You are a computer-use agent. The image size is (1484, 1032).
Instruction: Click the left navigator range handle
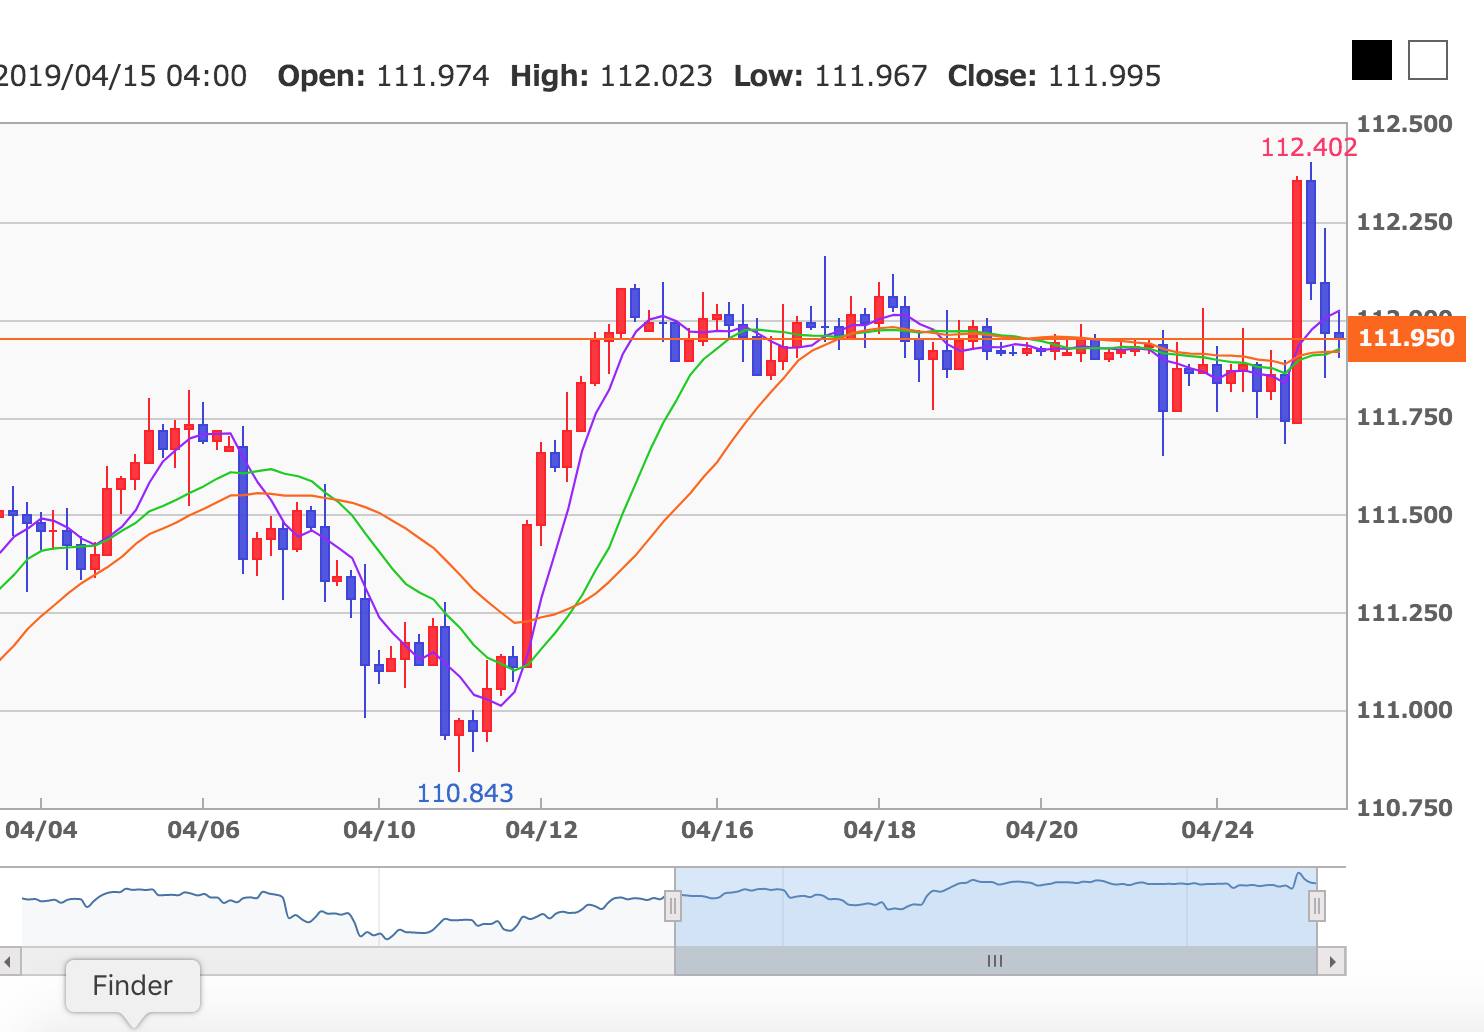tap(673, 907)
